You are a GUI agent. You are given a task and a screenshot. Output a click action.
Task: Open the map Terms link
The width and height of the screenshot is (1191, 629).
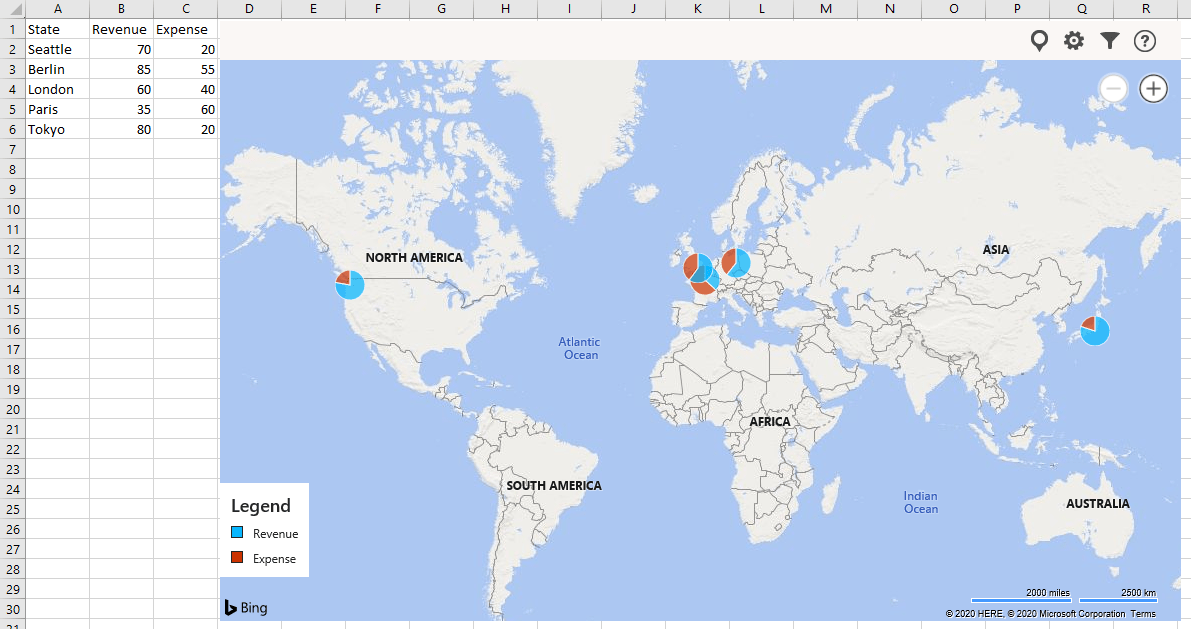coord(1142,613)
